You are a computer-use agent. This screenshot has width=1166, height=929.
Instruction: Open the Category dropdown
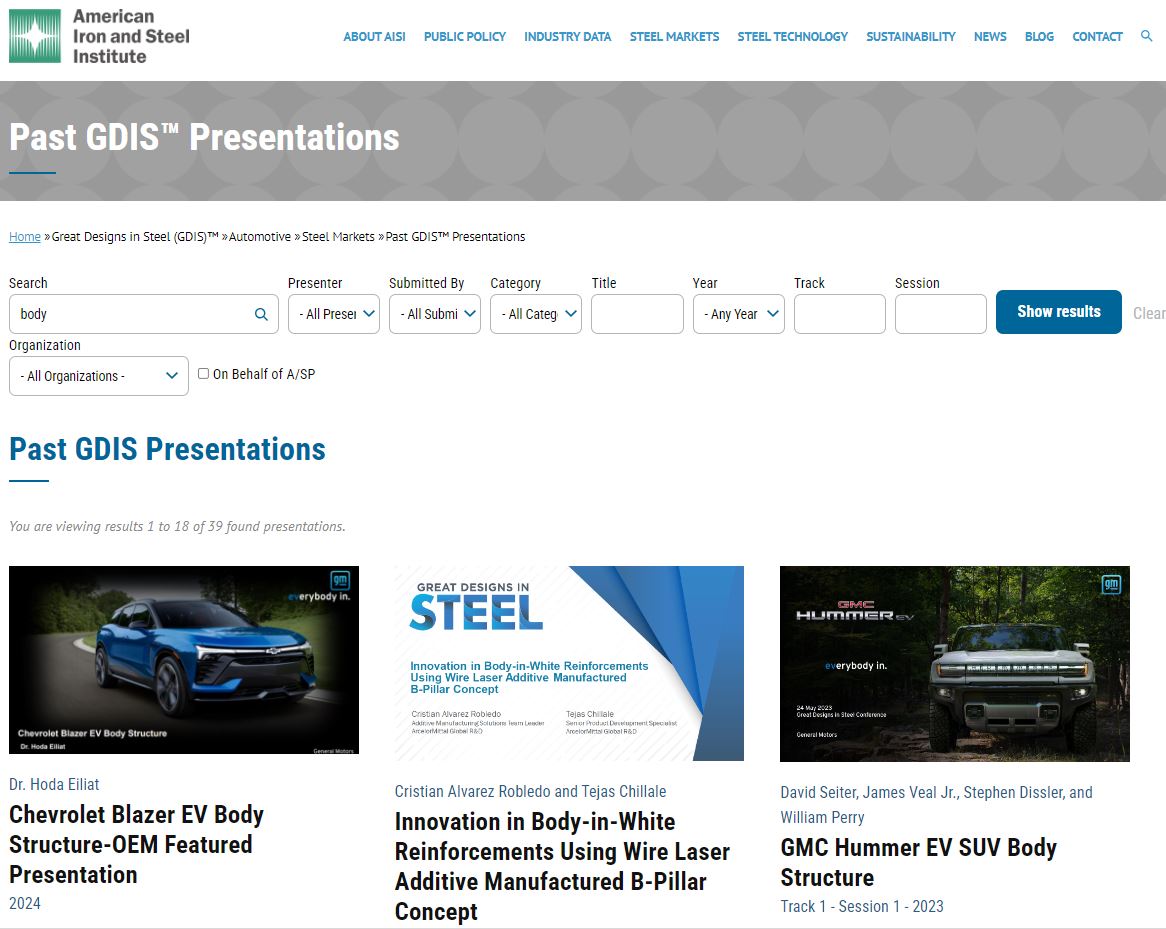[535, 314]
